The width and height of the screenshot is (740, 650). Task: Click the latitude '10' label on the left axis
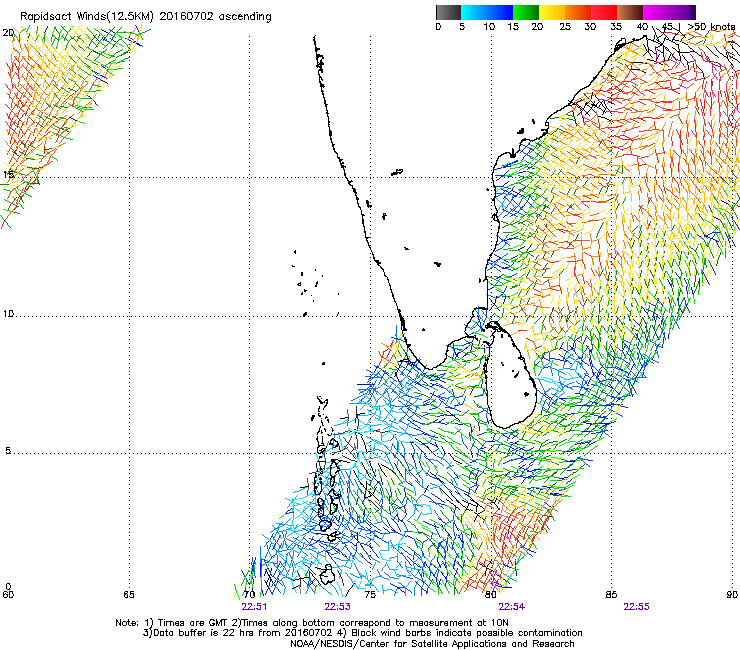tap(8, 314)
